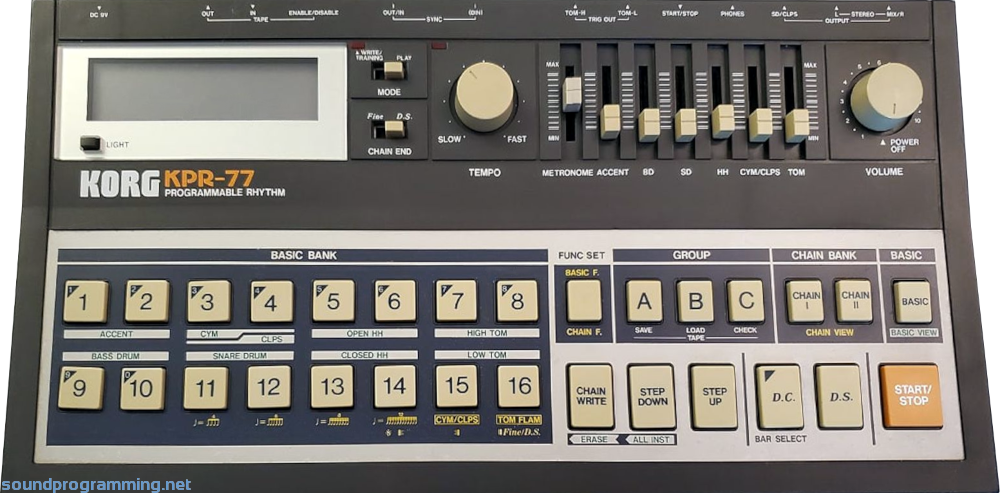
Task: Click the KPR-77 model name
Action: tap(209, 178)
